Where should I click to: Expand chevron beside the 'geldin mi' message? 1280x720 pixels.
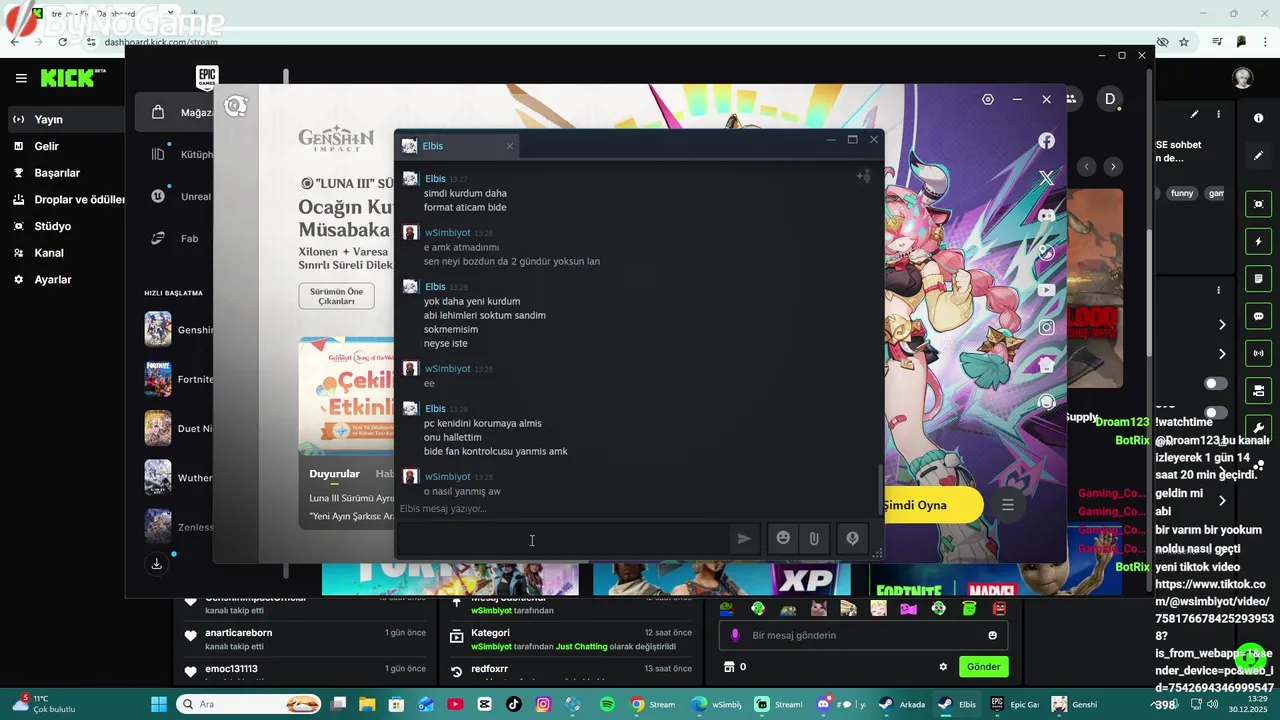(x=1222, y=501)
